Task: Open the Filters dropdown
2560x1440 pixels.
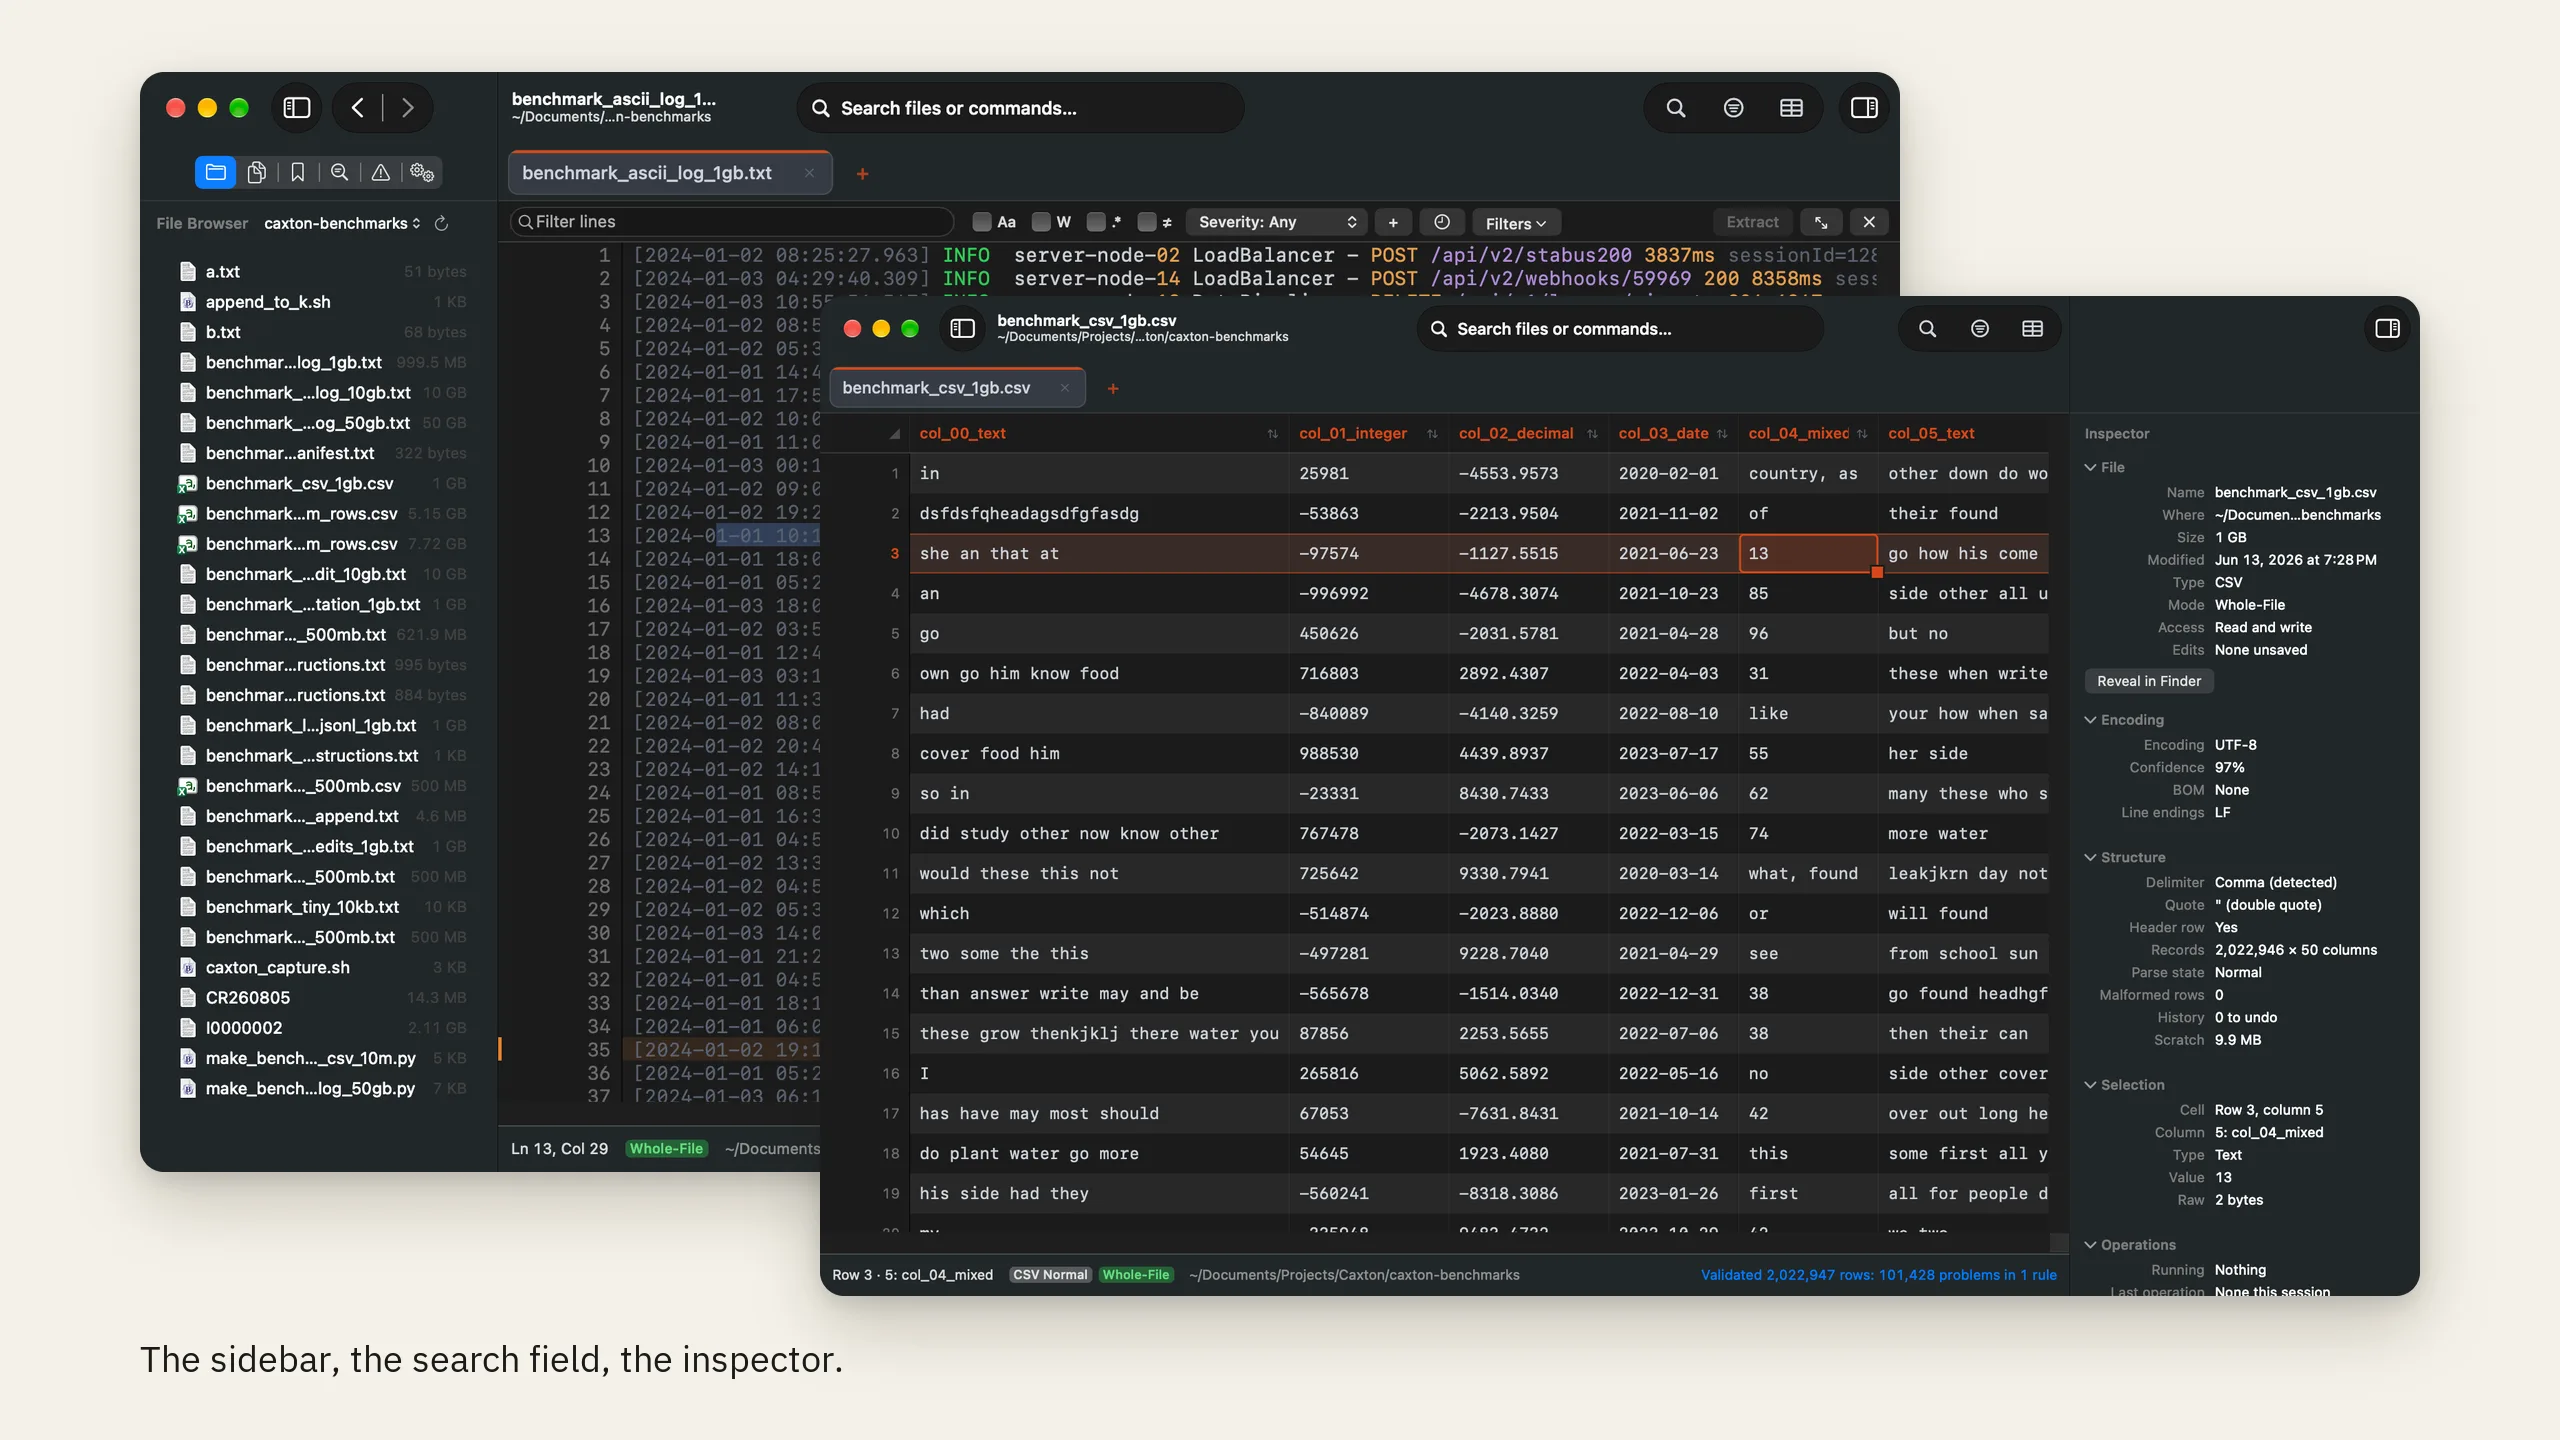Action: [x=1516, y=223]
